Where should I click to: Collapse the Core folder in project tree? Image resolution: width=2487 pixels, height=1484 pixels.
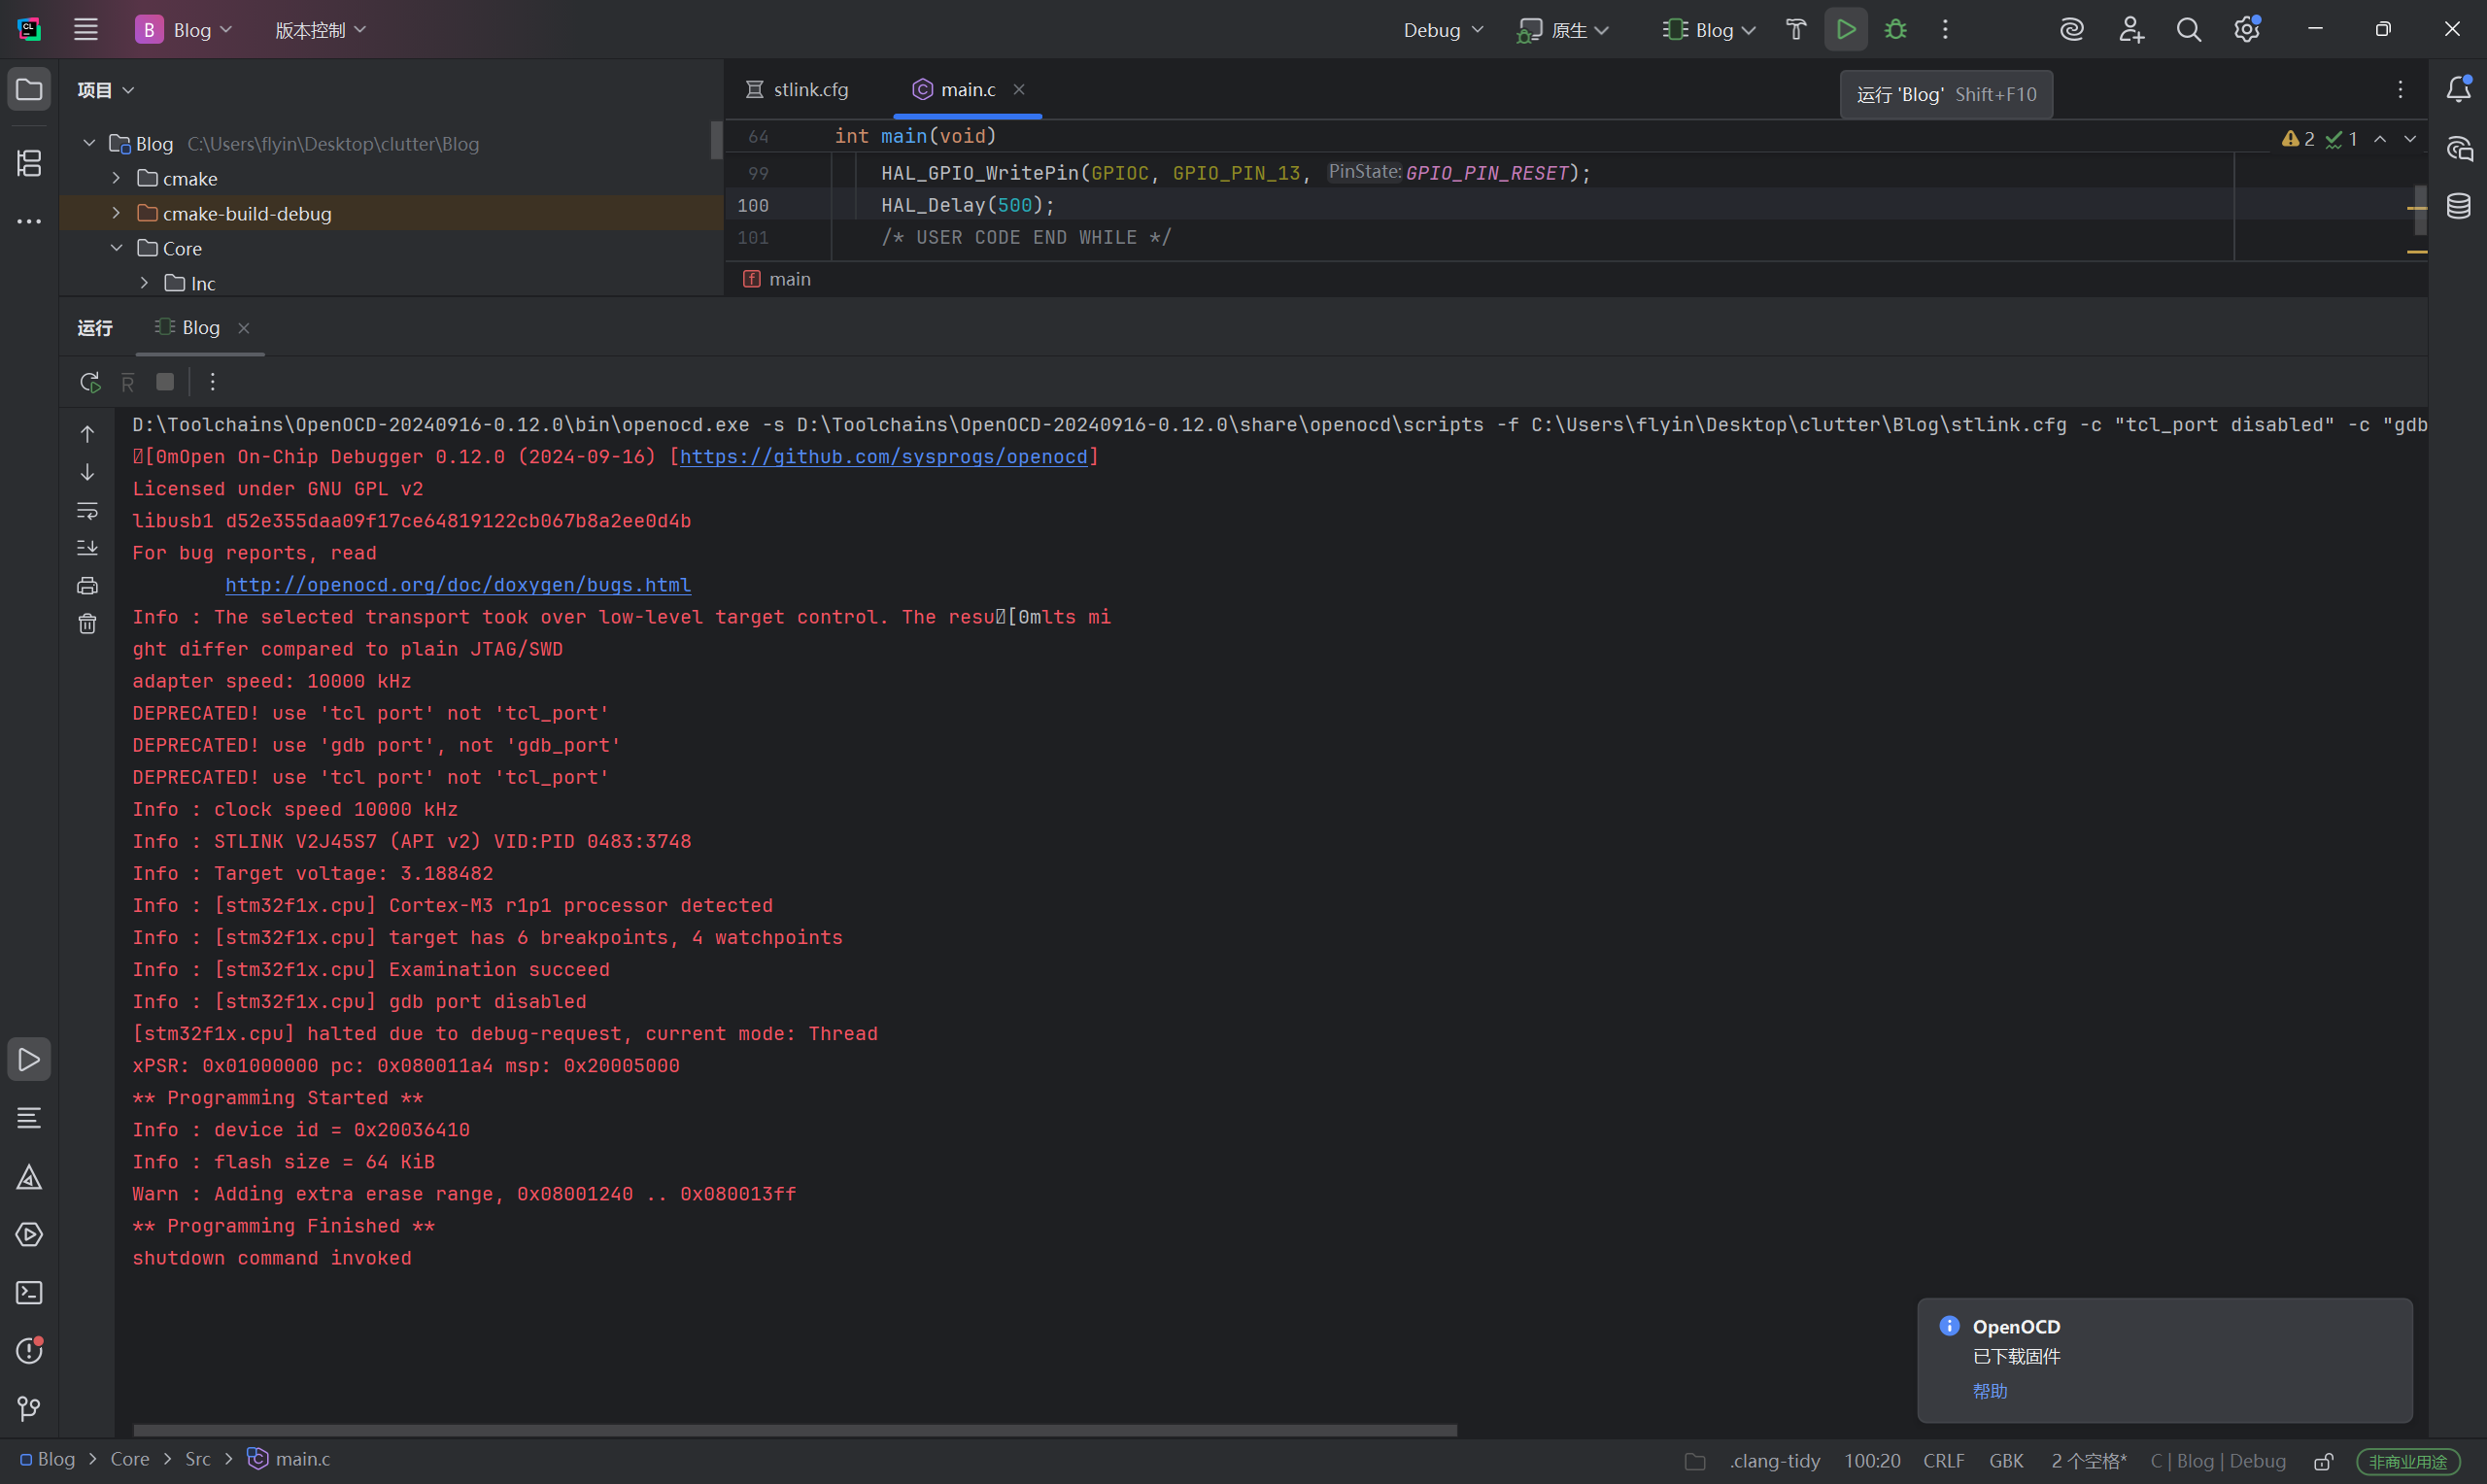[116, 248]
